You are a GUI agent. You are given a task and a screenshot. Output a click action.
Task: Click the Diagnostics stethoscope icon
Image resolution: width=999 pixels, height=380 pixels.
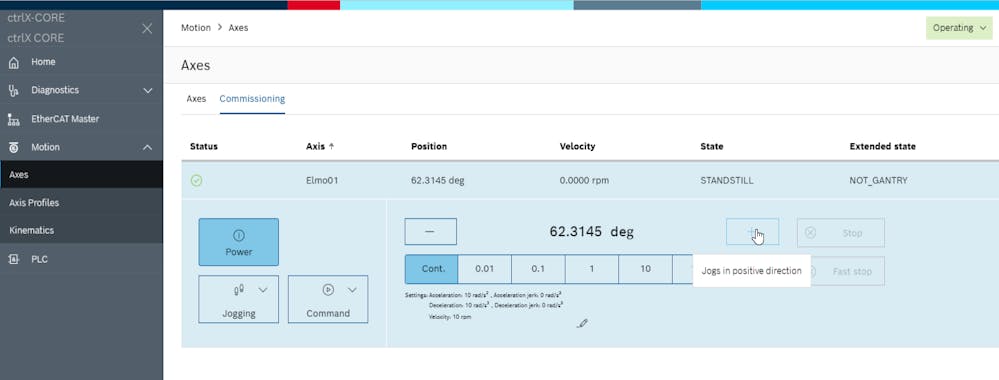click(14, 91)
